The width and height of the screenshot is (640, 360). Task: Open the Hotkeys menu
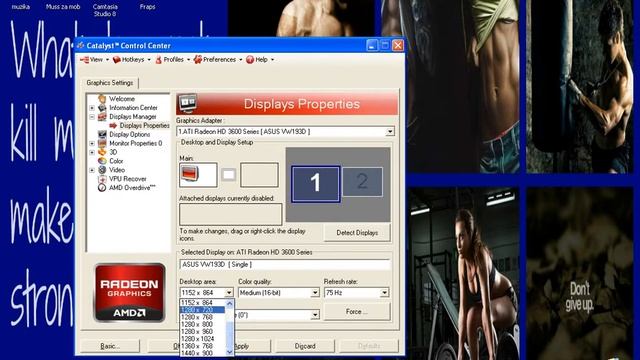coord(132,60)
